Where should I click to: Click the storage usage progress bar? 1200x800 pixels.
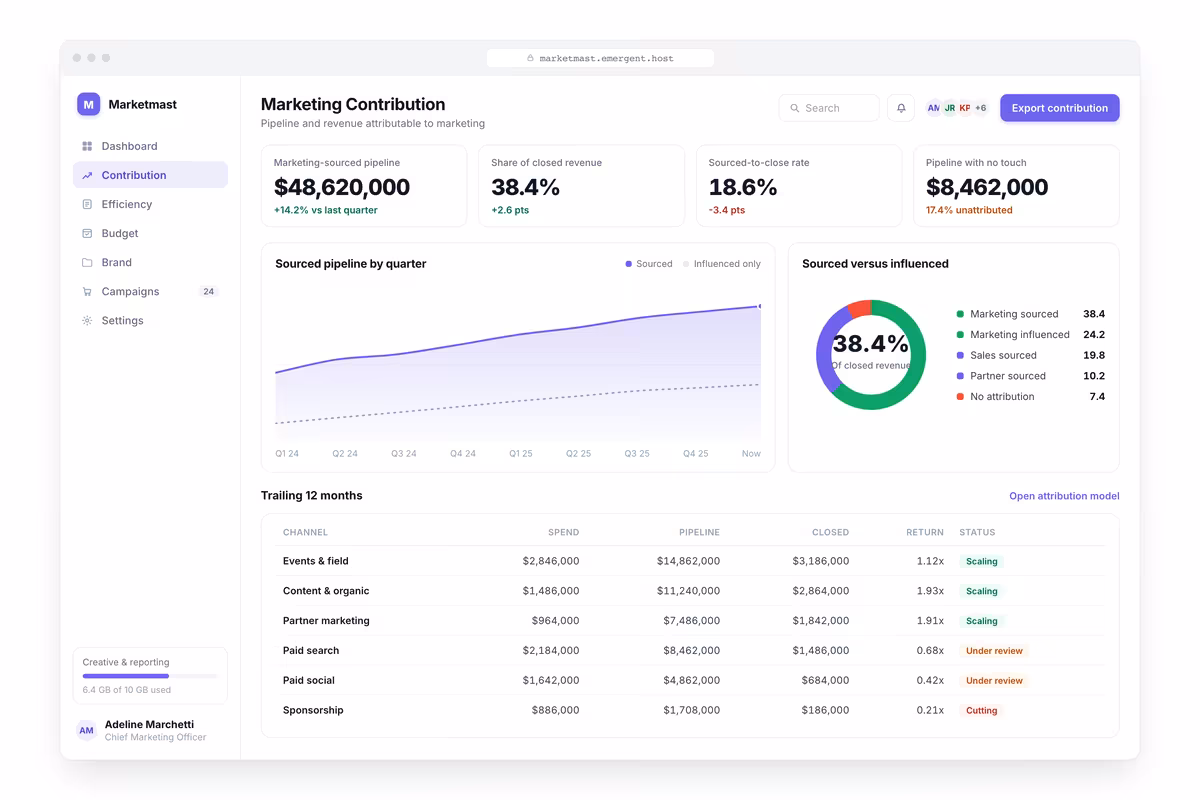coord(150,676)
